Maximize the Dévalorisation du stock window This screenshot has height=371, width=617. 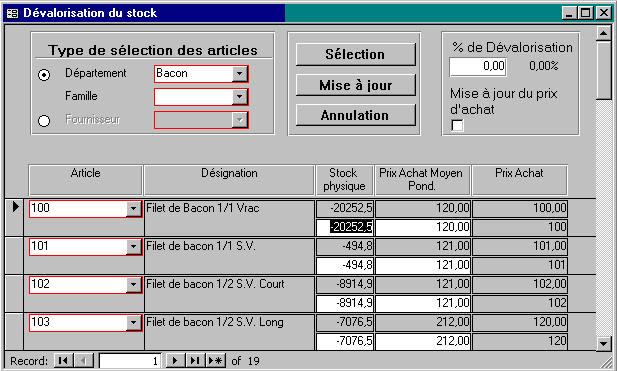tap(585, 13)
